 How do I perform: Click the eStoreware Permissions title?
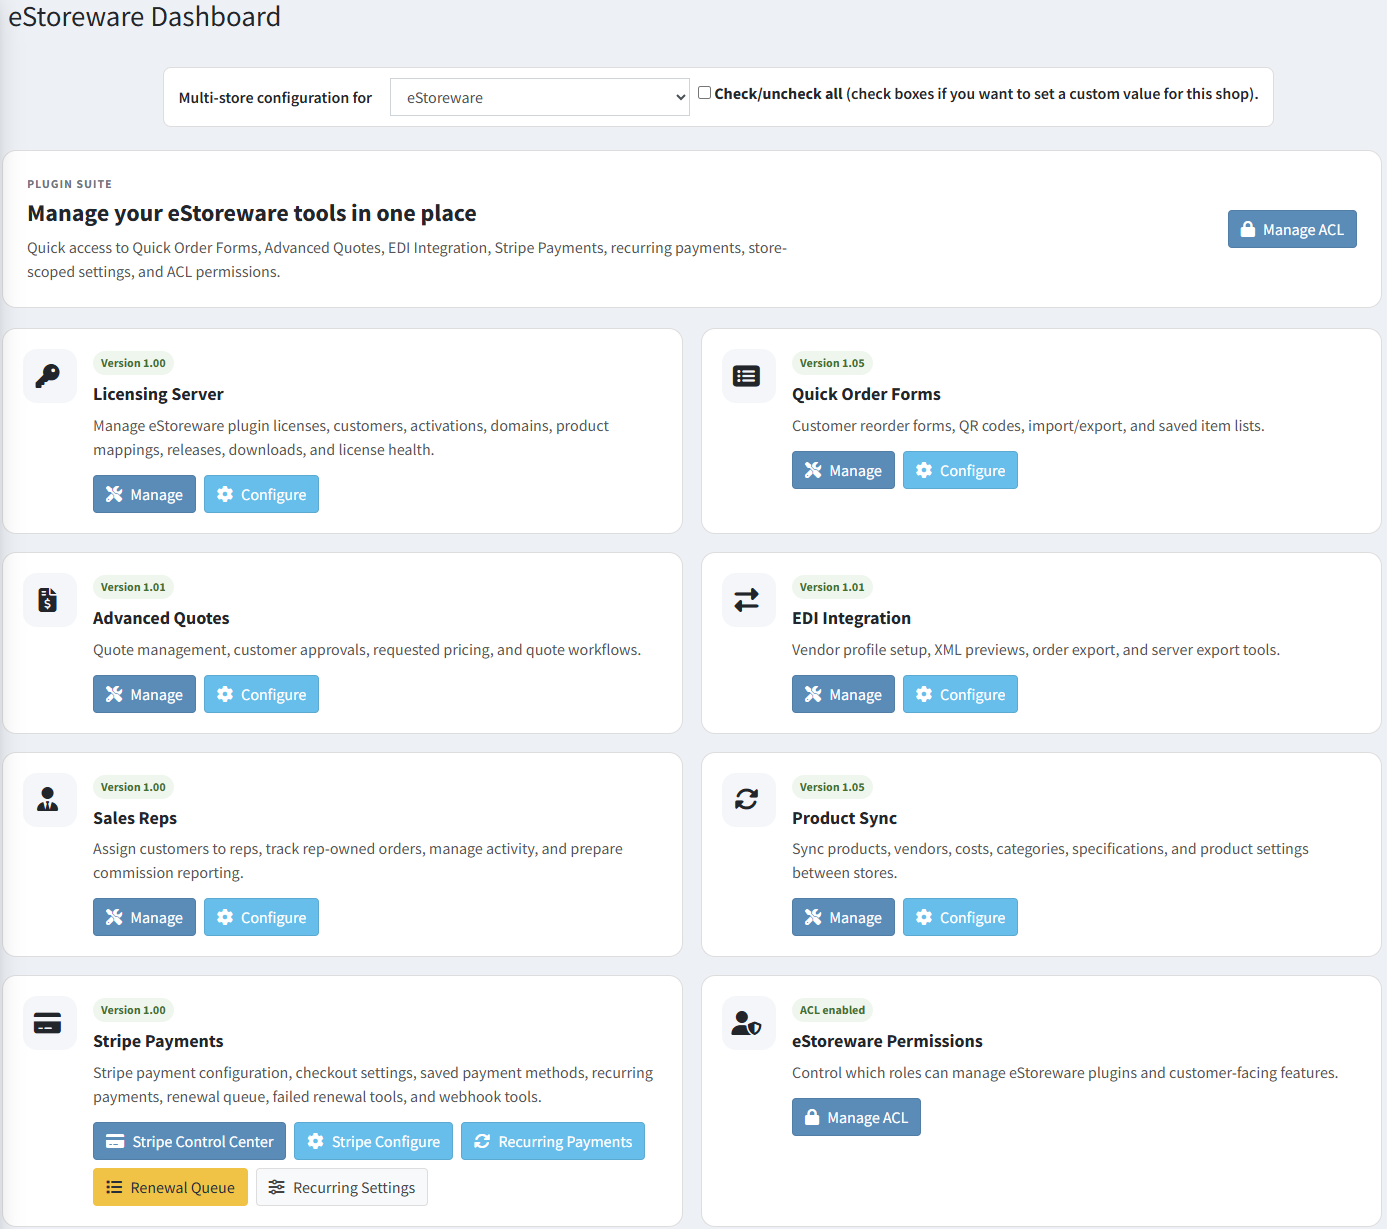pyautogui.click(x=887, y=1041)
